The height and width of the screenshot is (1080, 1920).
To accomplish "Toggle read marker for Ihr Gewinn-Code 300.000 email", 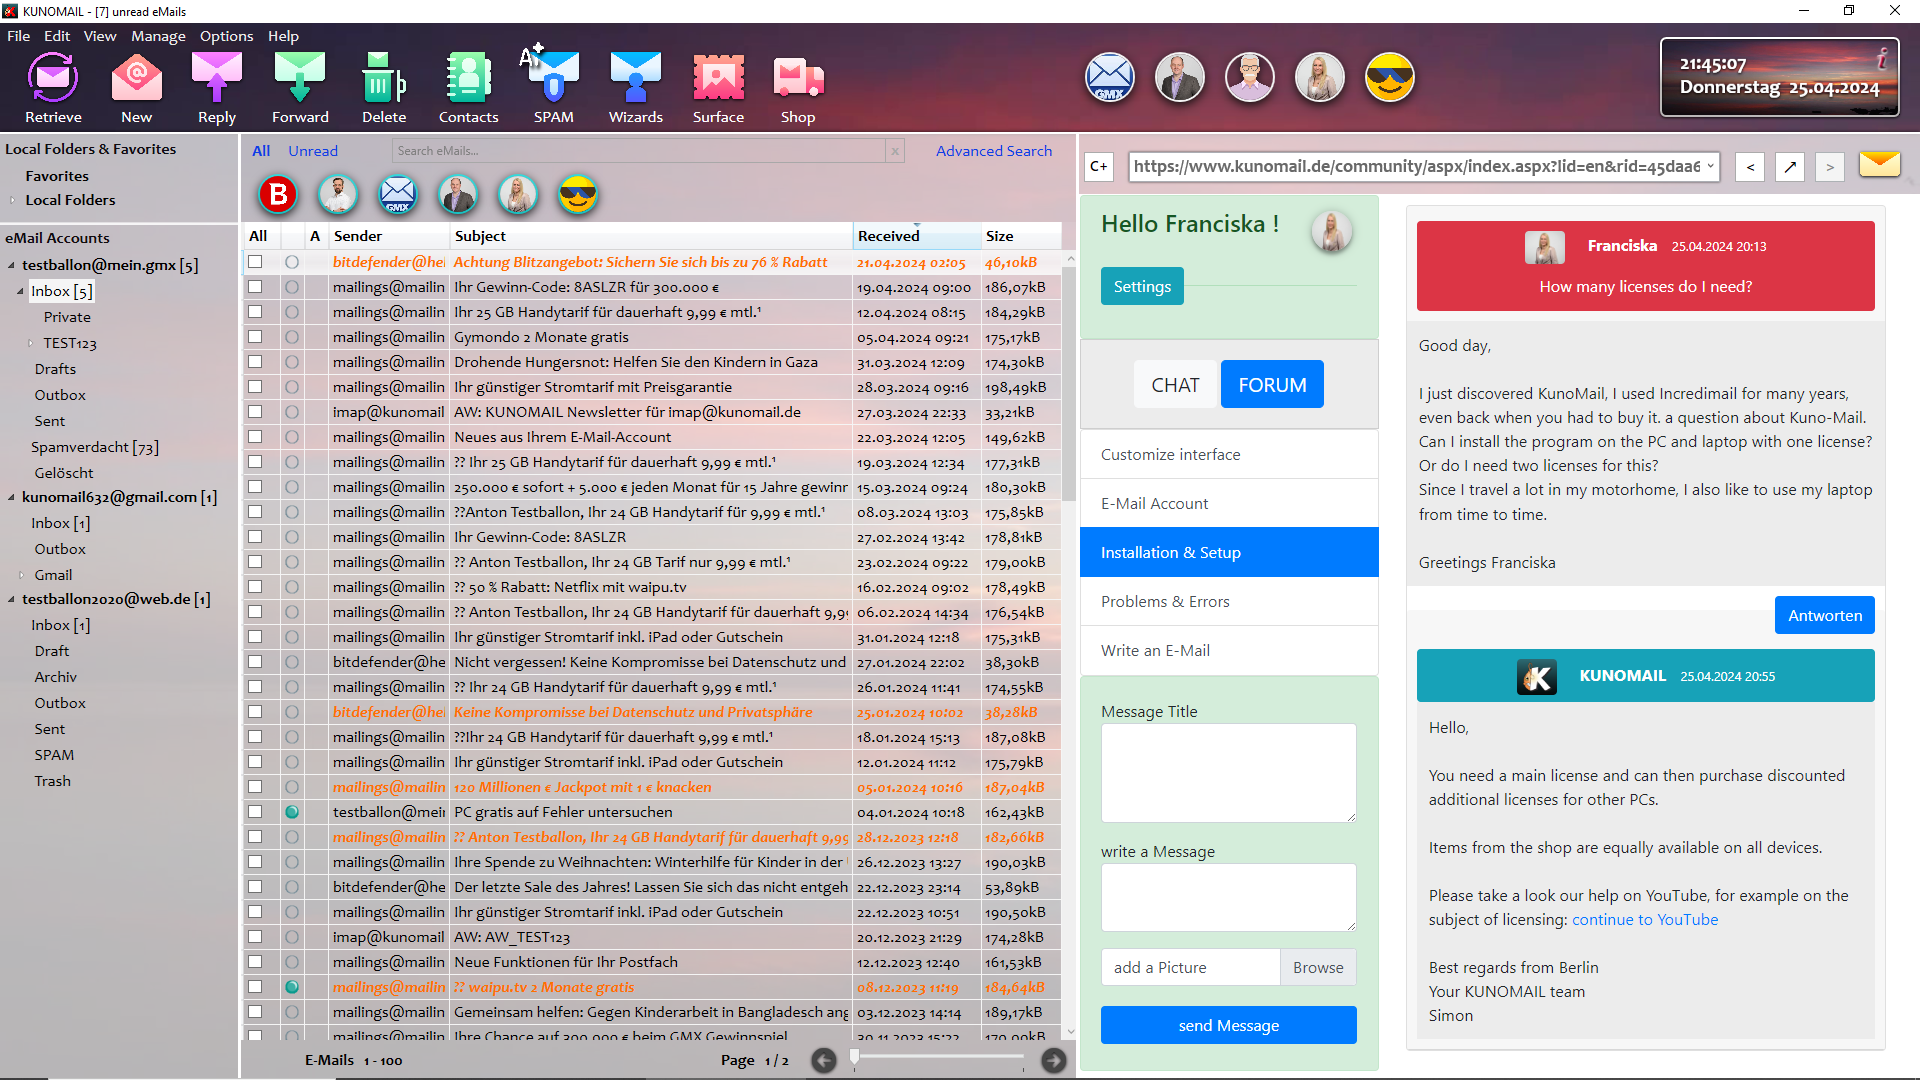I will 292,287.
